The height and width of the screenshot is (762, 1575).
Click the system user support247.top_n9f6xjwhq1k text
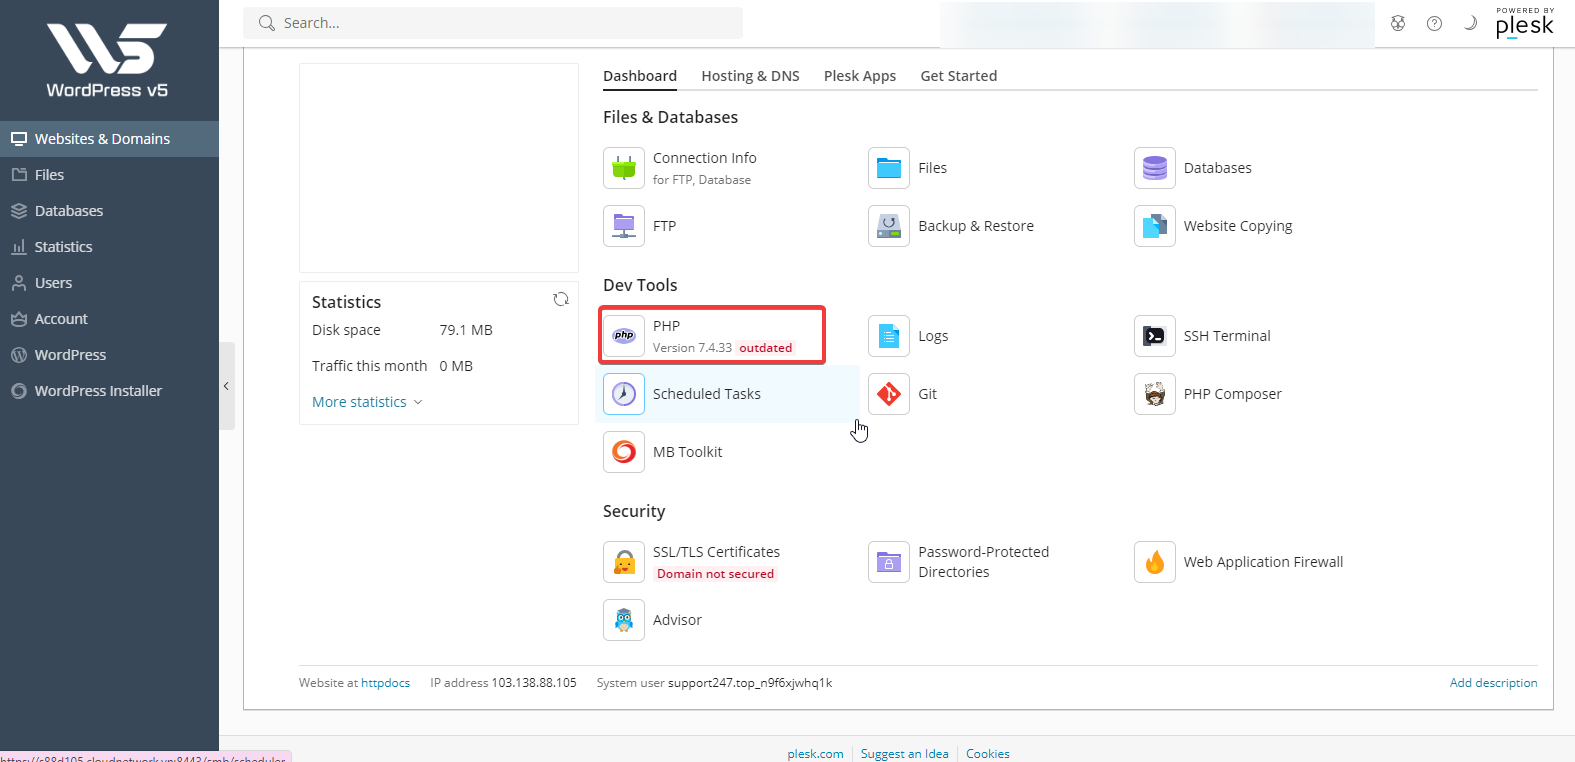pos(750,683)
